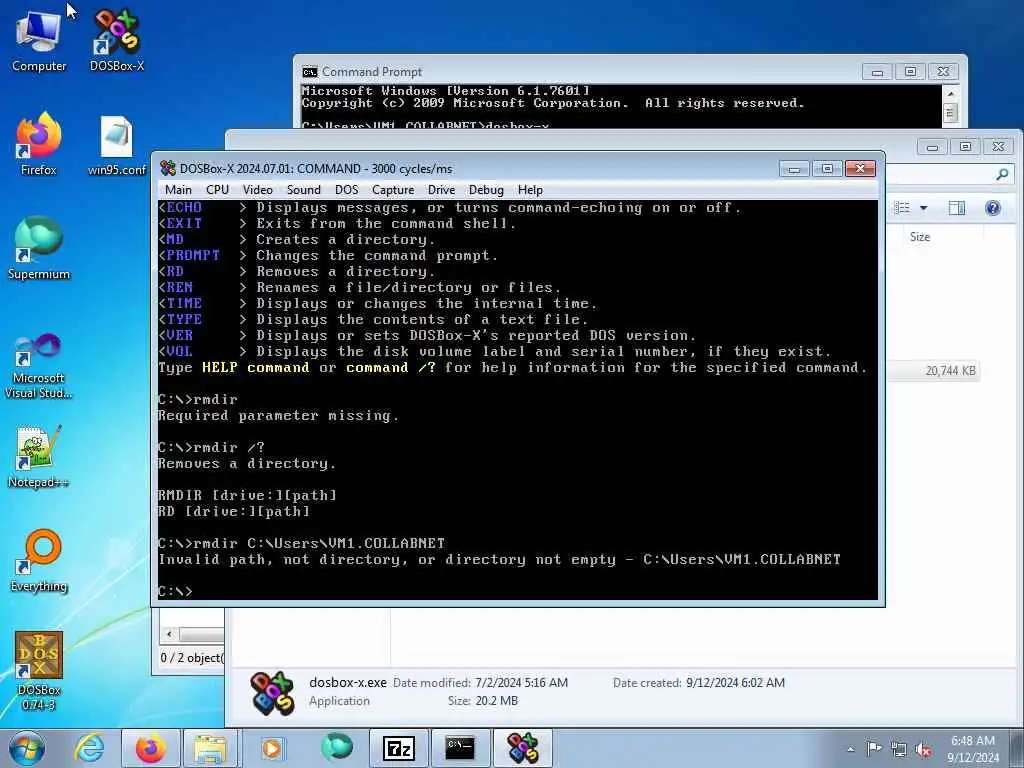Open 7-Zip from the taskbar
This screenshot has width=1024, height=768.
coord(398,748)
